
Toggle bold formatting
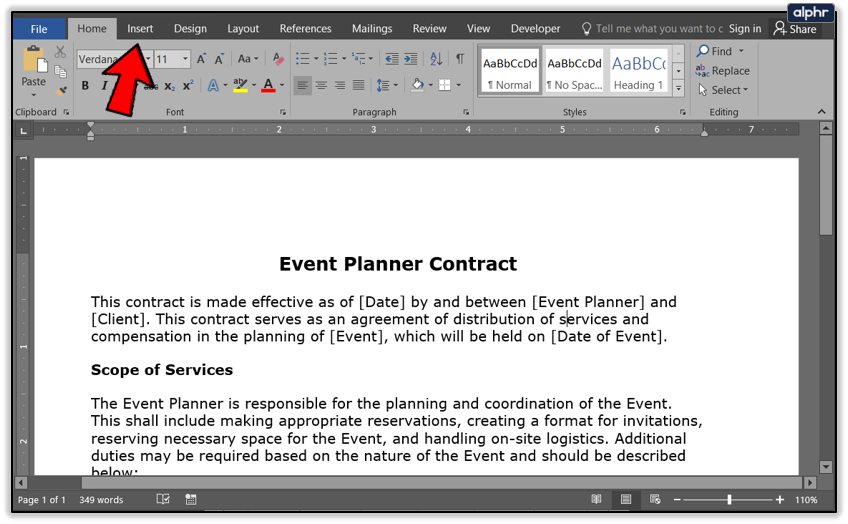pyautogui.click(x=85, y=85)
